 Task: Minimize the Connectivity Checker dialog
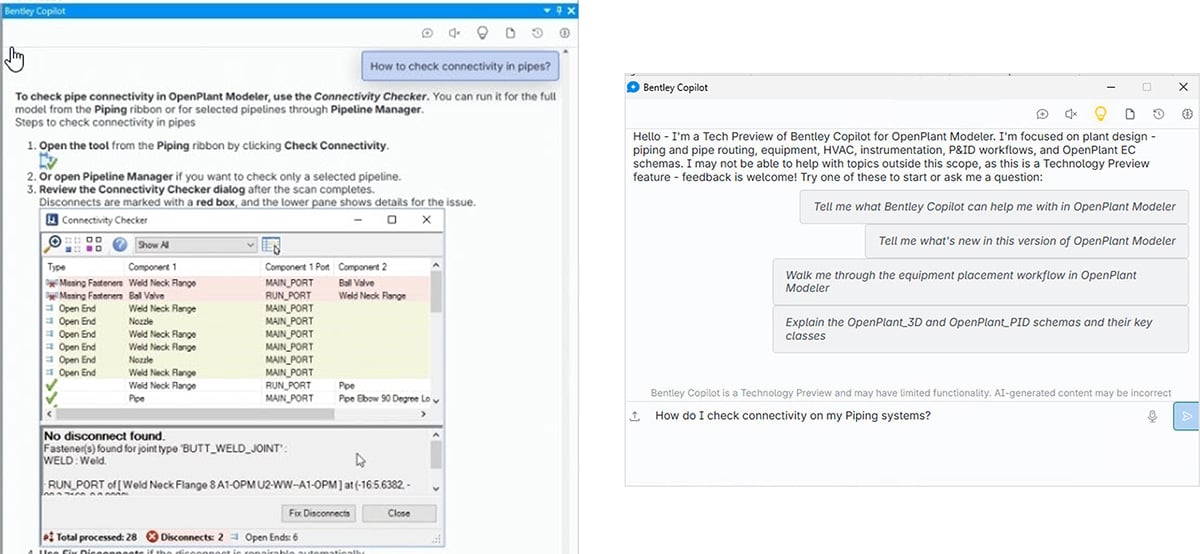pos(358,219)
